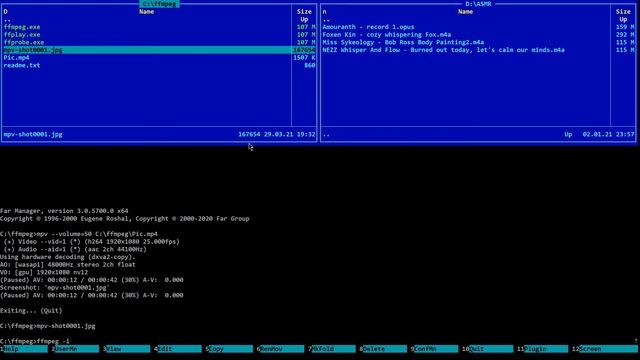Click the 'Screenshot: mpv-shot0001.jpg' output line
Screen dimensions: 640x360
(x=55, y=288)
